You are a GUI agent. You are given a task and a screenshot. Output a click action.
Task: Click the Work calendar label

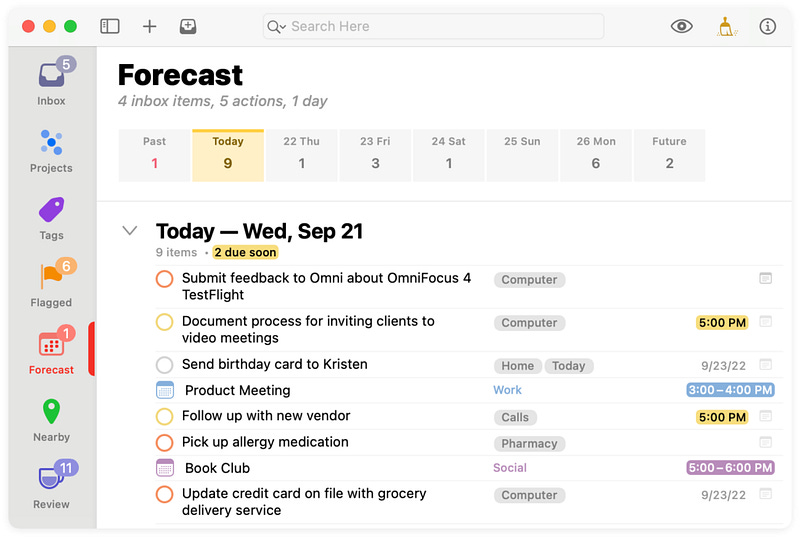pos(507,390)
